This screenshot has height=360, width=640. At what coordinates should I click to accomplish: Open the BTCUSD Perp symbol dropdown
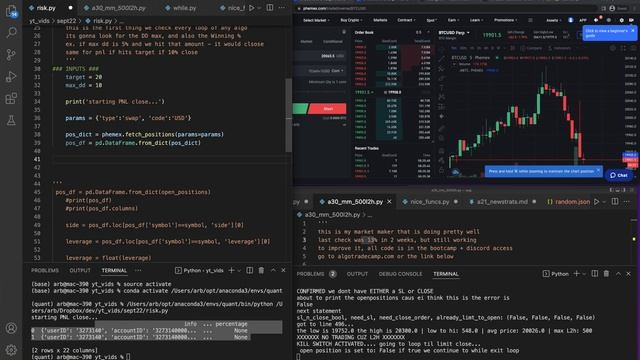pos(454,32)
